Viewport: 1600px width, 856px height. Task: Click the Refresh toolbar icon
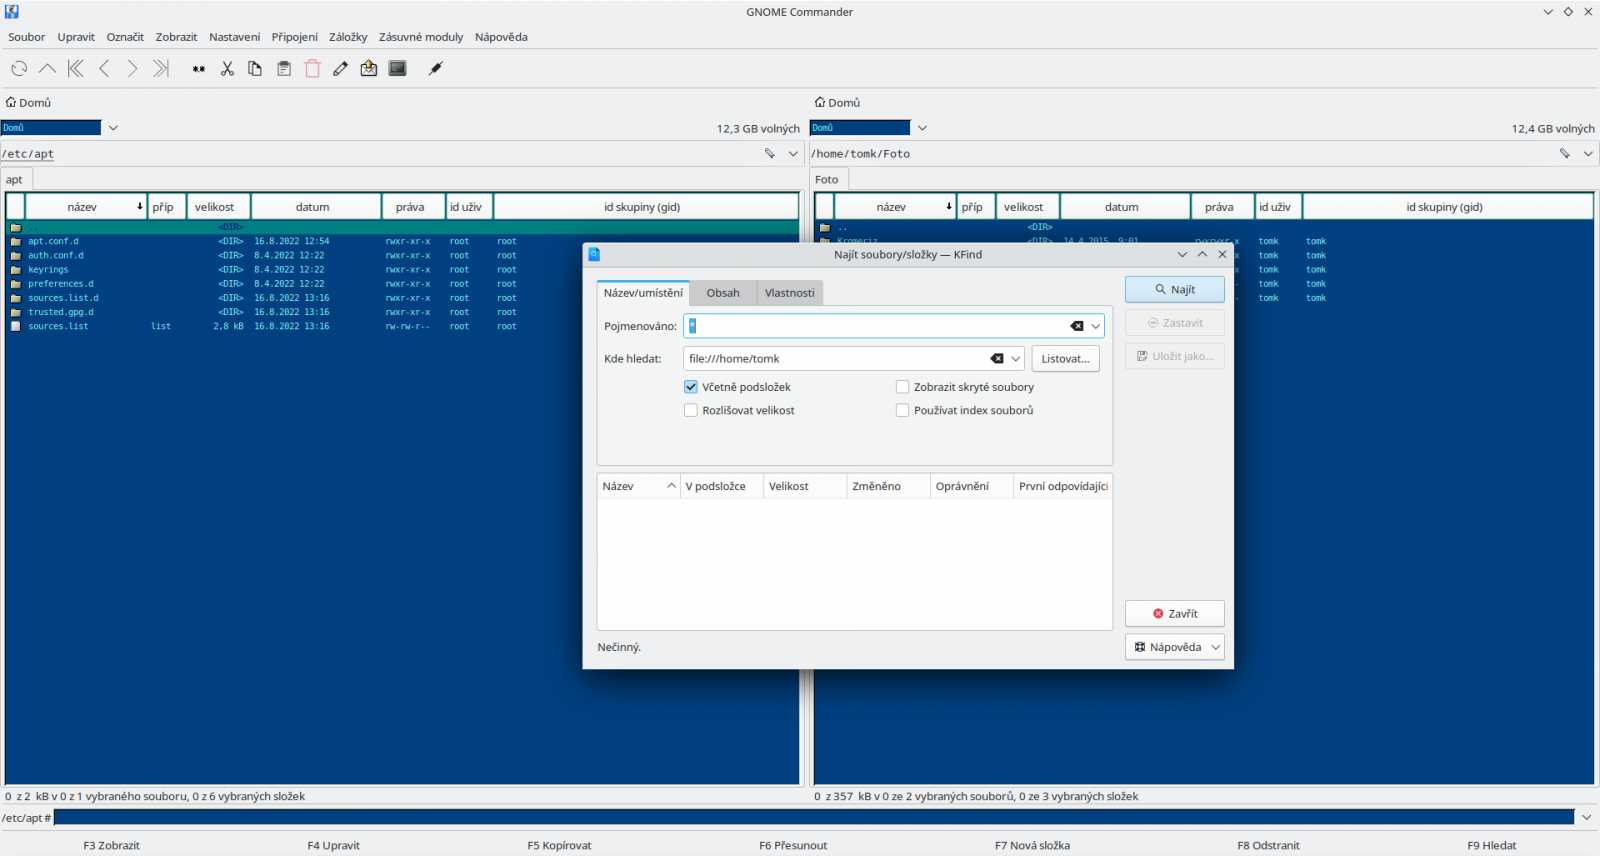click(x=19, y=69)
